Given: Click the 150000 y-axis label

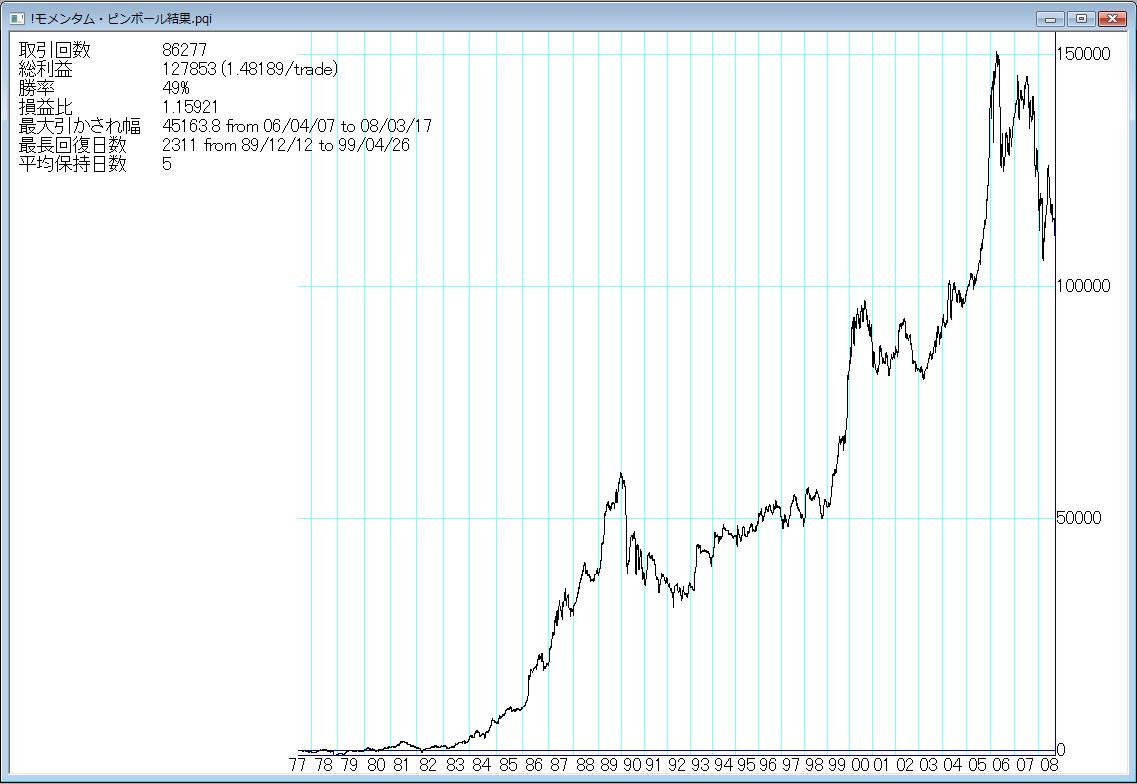Looking at the screenshot, I should 1083,54.
